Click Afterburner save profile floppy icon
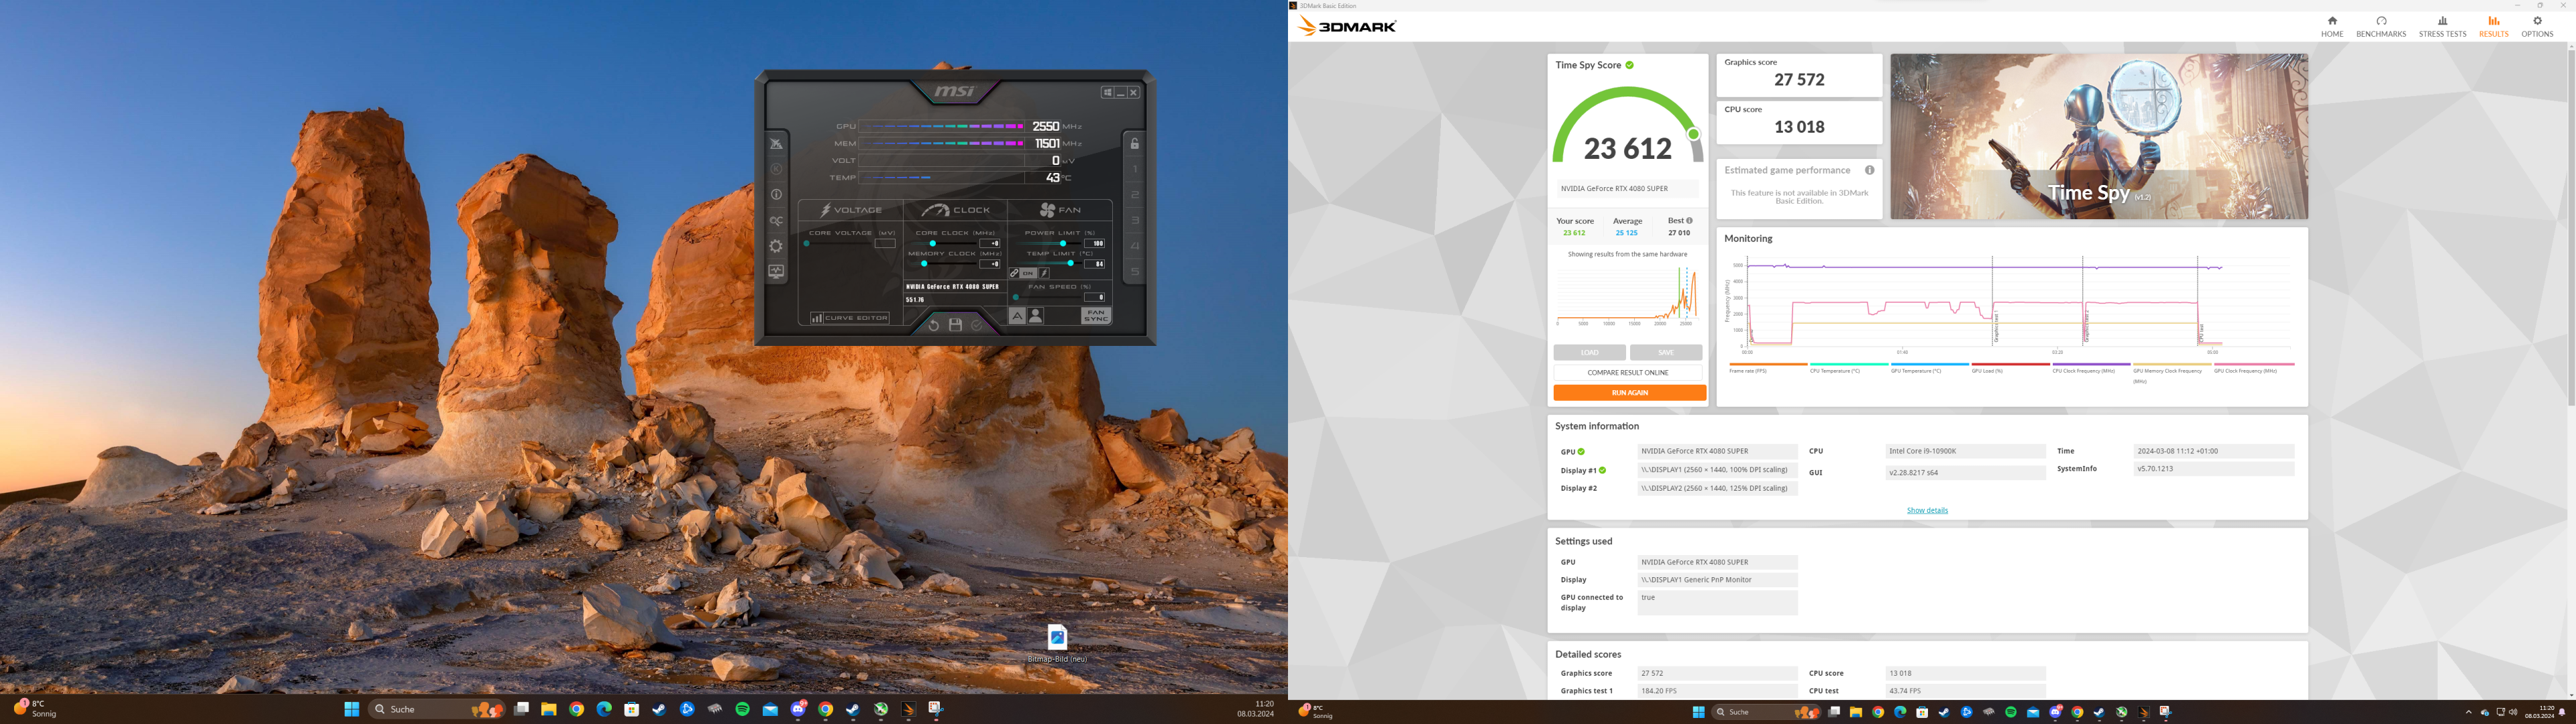Screen dimensions: 2576x724 pos(955,325)
